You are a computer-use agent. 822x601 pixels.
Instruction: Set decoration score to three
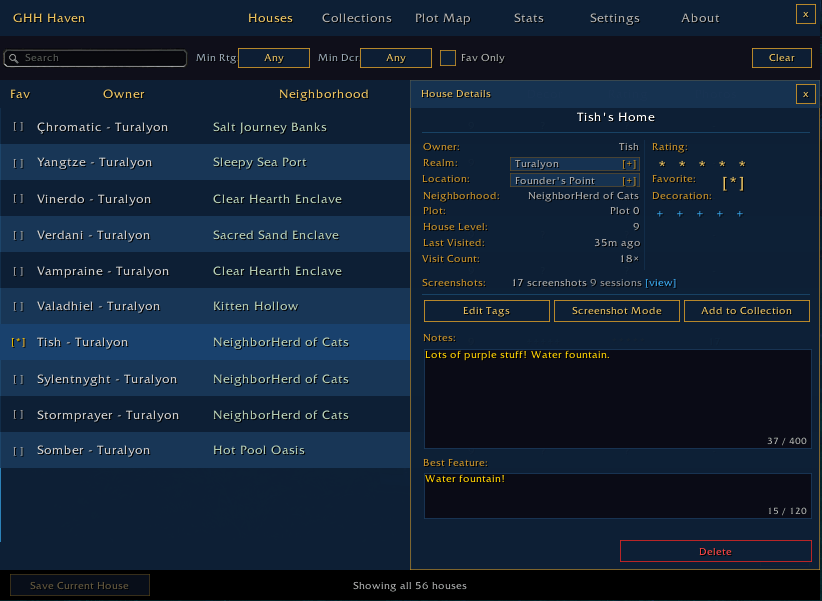[699, 214]
